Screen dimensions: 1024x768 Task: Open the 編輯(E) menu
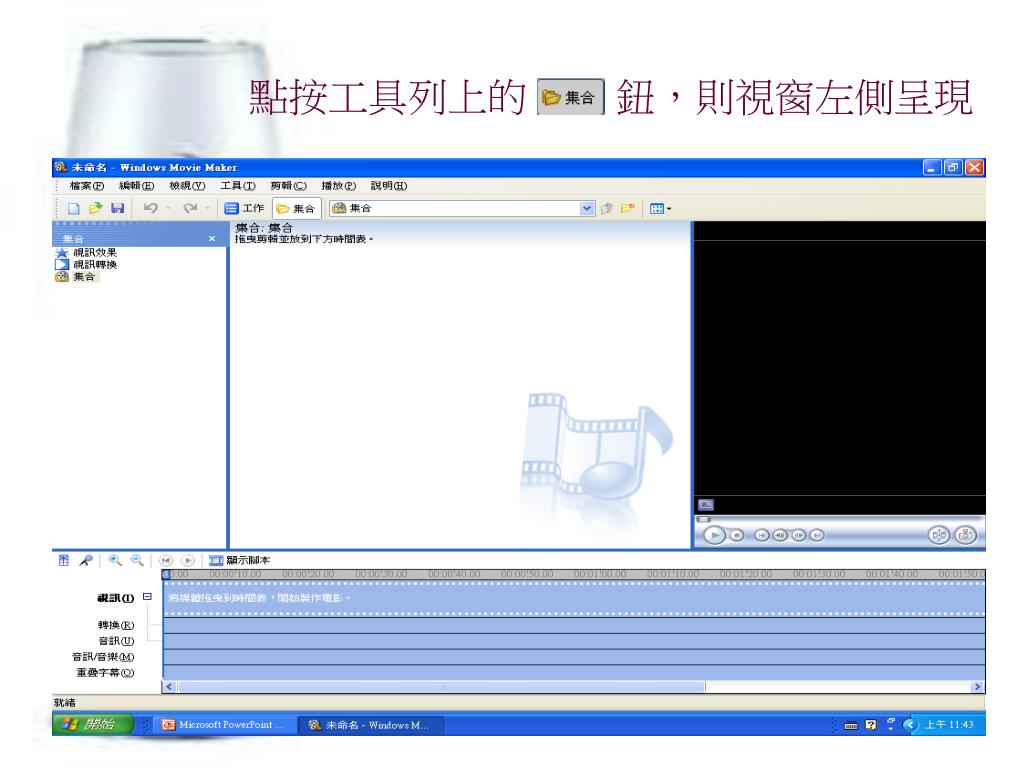tap(136, 186)
